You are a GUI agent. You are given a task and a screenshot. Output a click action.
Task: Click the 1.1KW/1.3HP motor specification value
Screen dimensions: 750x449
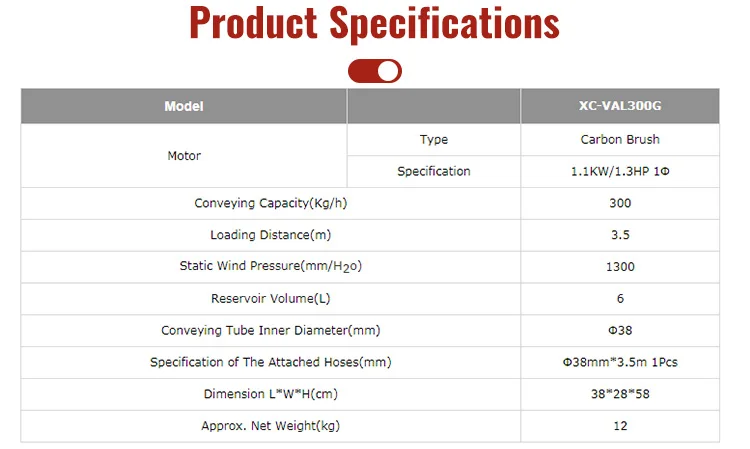[x=619, y=172]
